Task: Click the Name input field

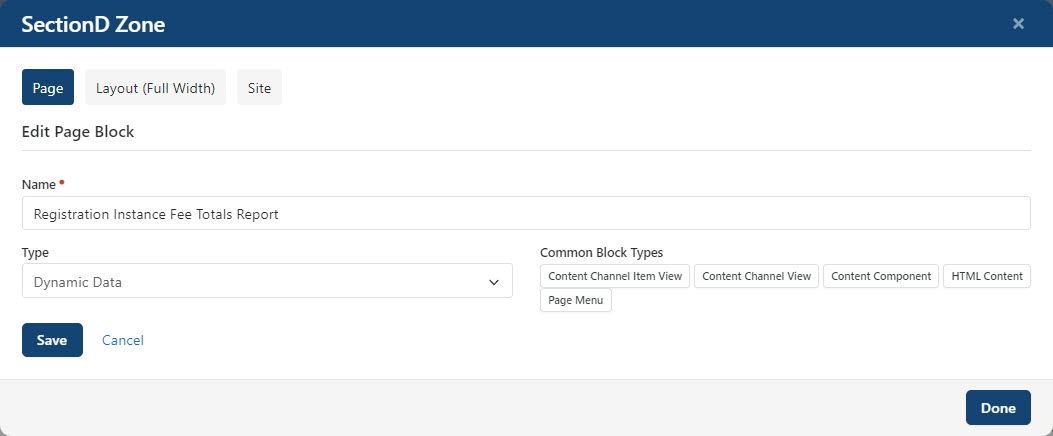Action: coord(526,214)
